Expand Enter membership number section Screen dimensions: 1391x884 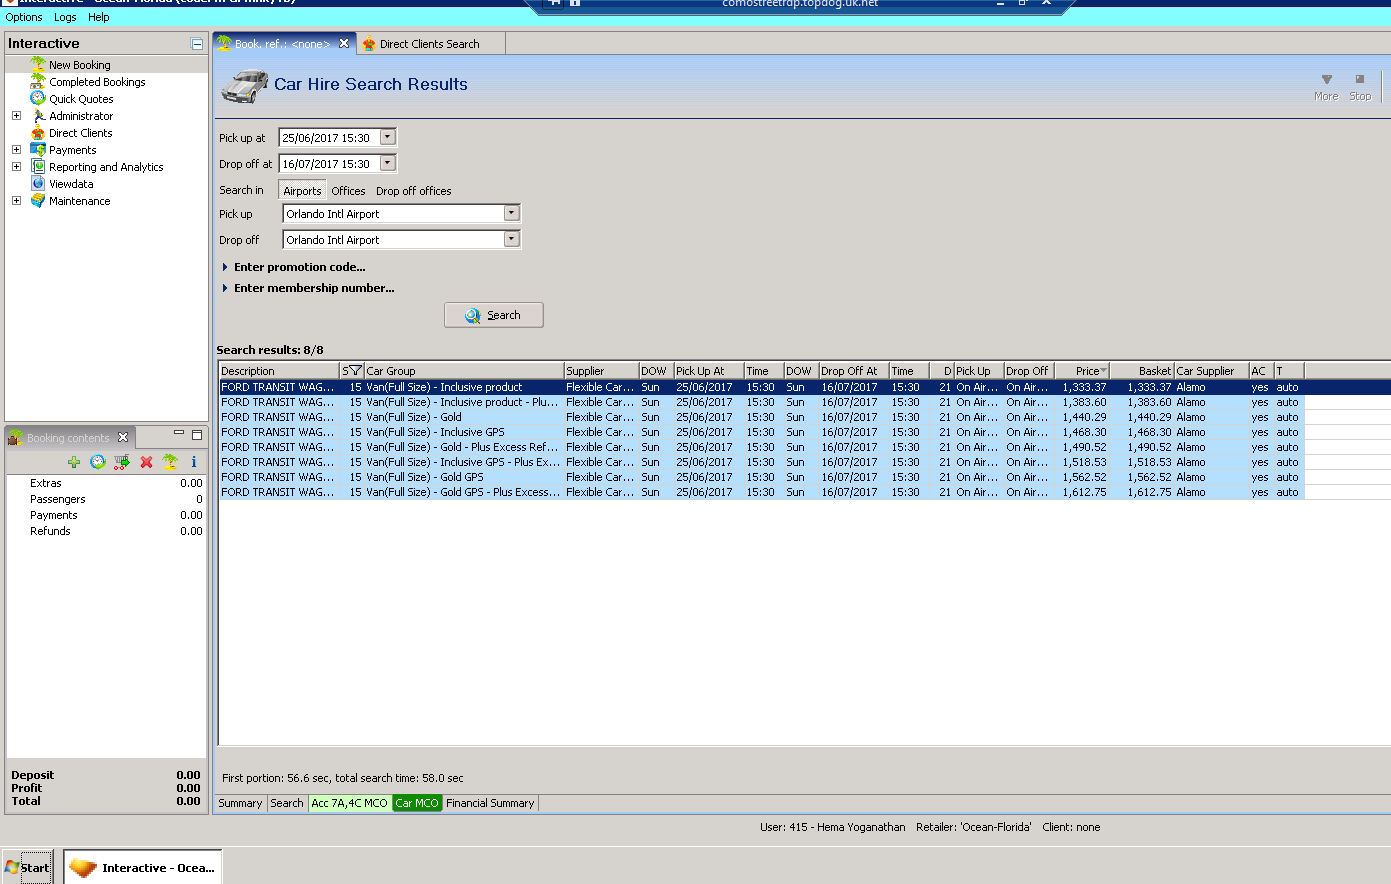click(225, 288)
